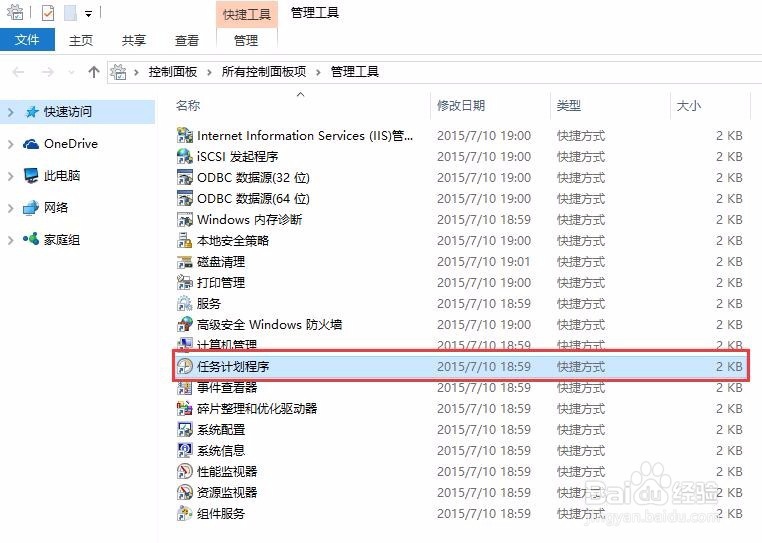This screenshot has width=762, height=543.
Task: Expand the 此电脑 tree node
Action: click(11, 176)
